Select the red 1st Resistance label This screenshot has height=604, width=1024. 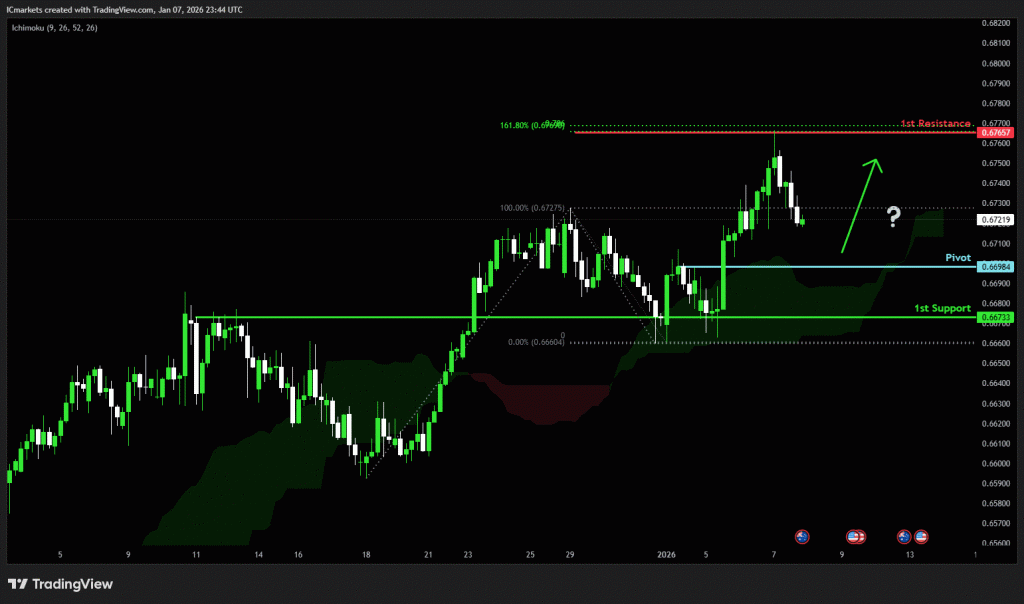936,123
